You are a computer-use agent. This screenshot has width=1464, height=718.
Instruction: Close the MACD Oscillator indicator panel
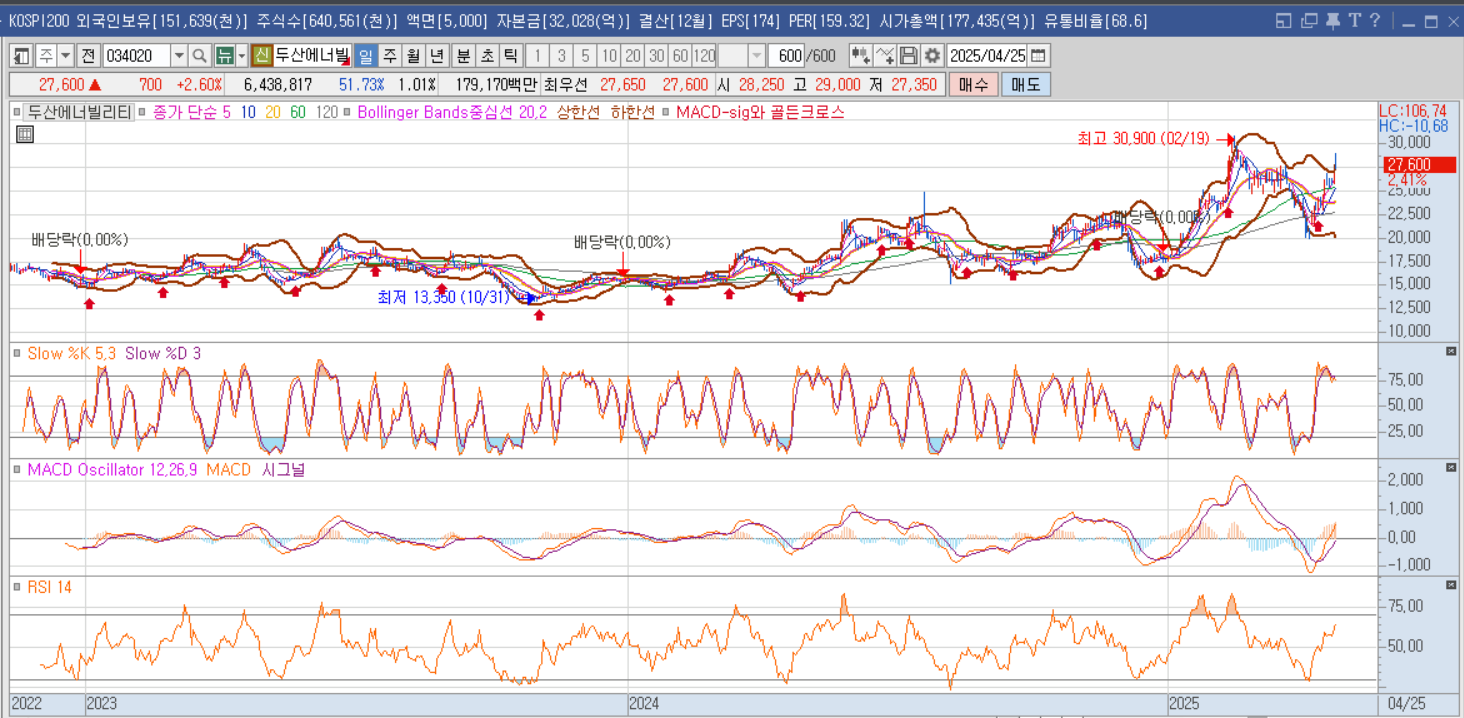click(x=1451, y=467)
